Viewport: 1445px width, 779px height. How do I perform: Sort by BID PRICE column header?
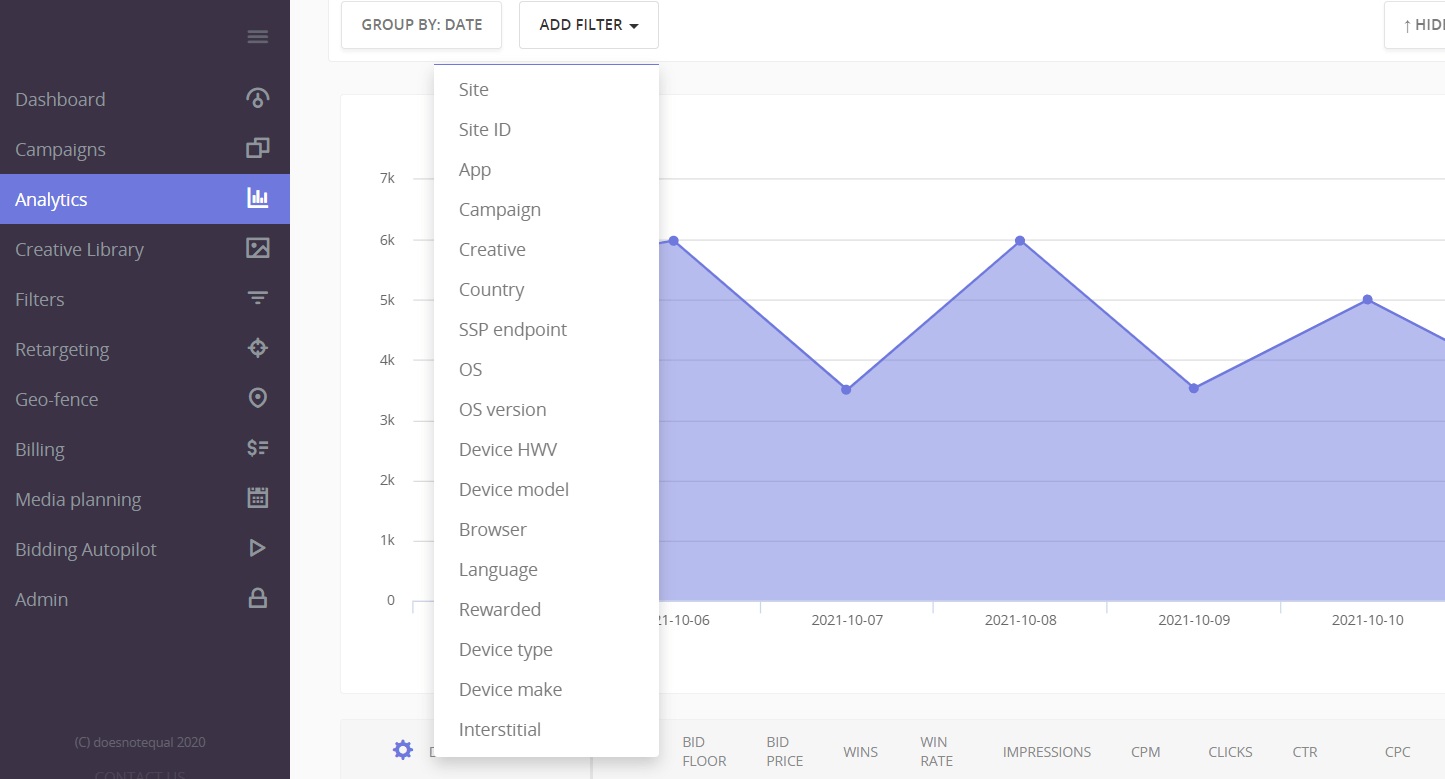click(785, 751)
